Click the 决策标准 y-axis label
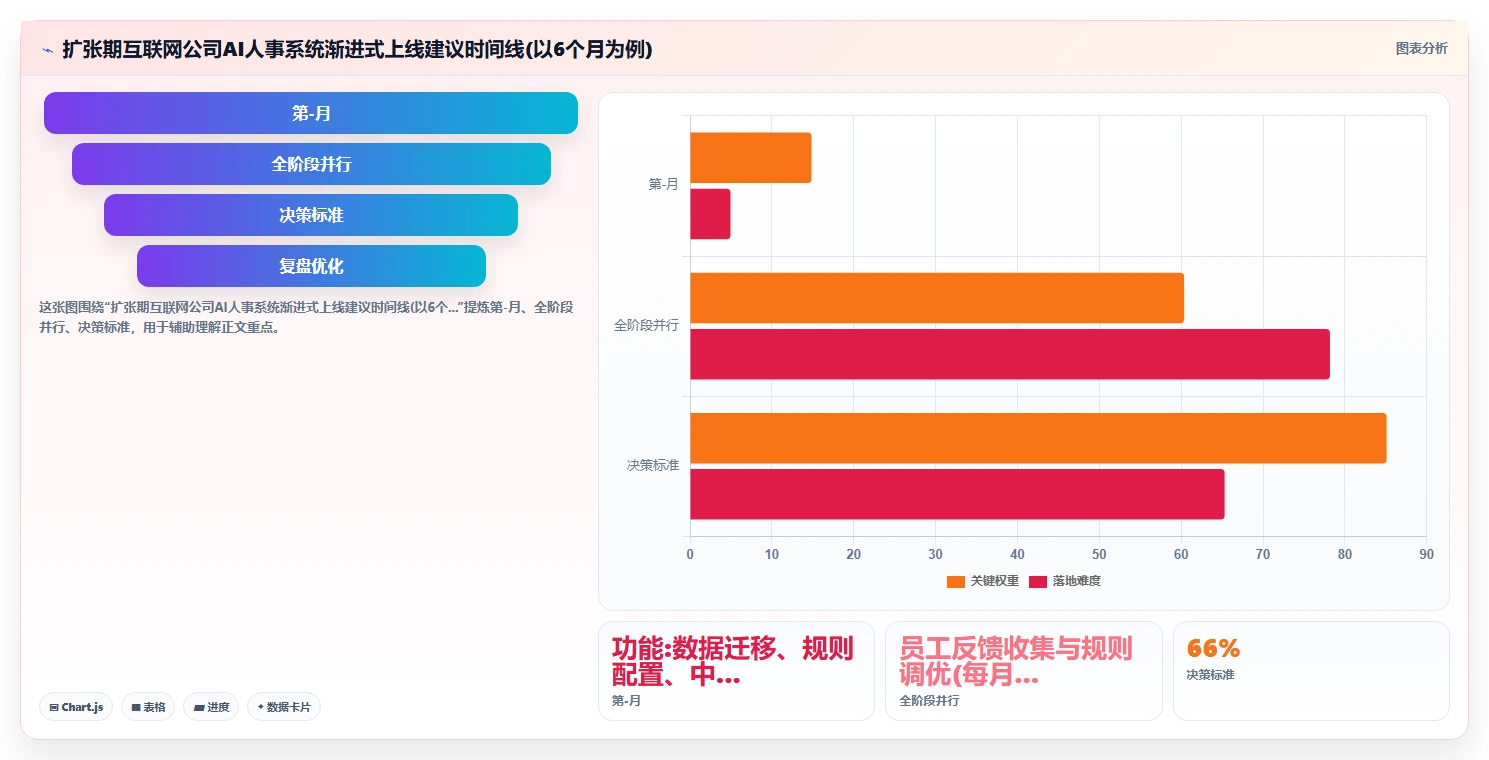Viewport: 1489px width, 760px height. point(653,465)
